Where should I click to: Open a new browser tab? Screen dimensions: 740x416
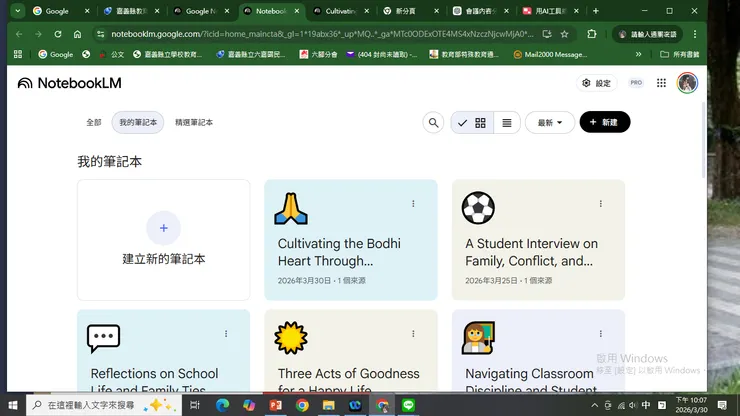(596, 11)
